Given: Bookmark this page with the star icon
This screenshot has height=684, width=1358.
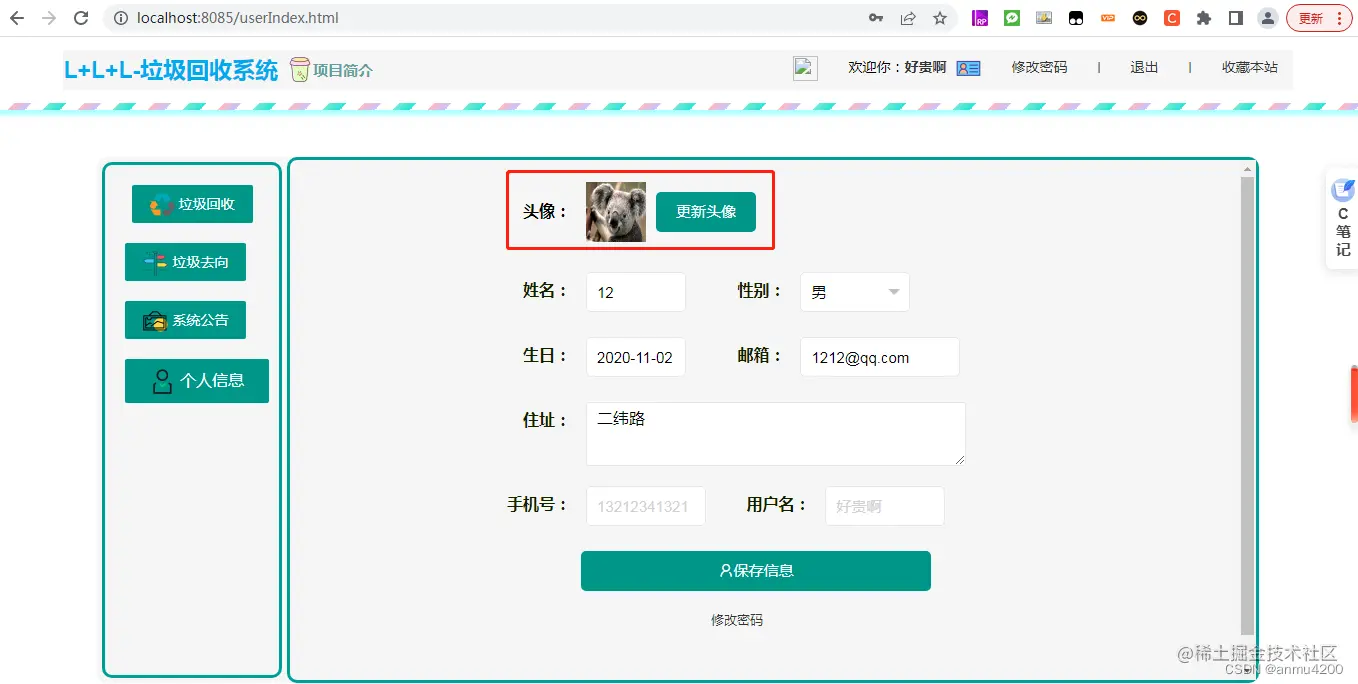Looking at the screenshot, I should pos(940,18).
